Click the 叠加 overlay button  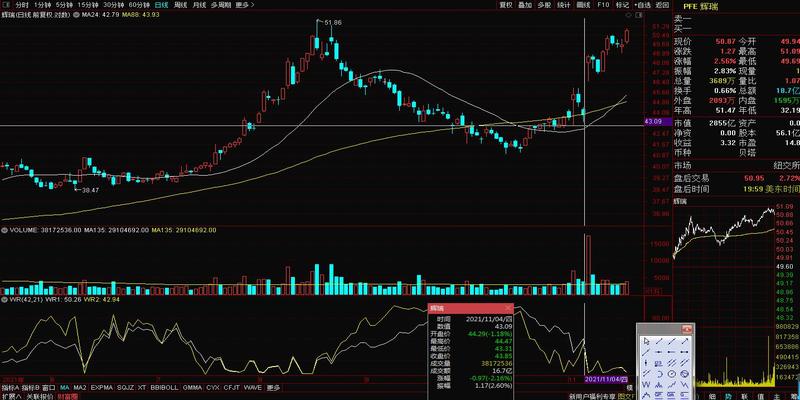click(x=525, y=5)
